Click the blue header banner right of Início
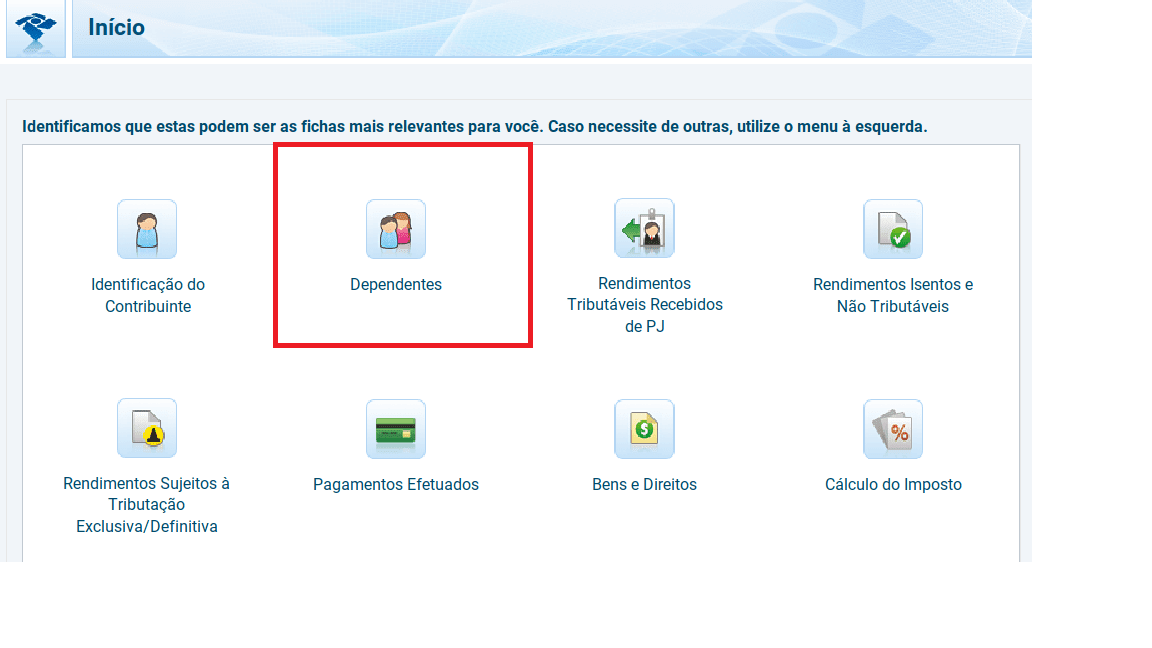 point(600,28)
